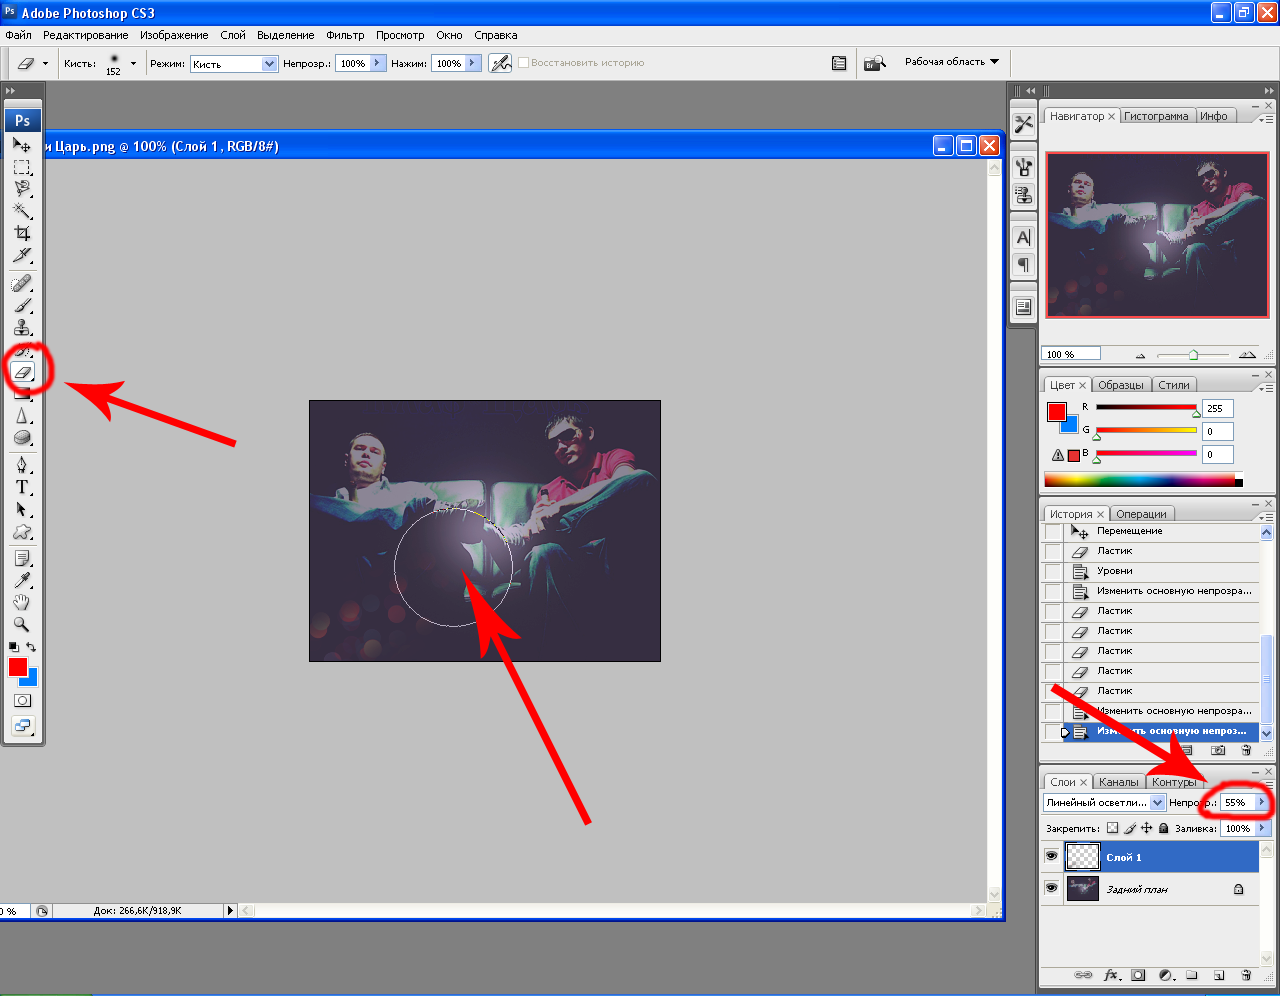Click the navigator zoom percentage field

1071,354
